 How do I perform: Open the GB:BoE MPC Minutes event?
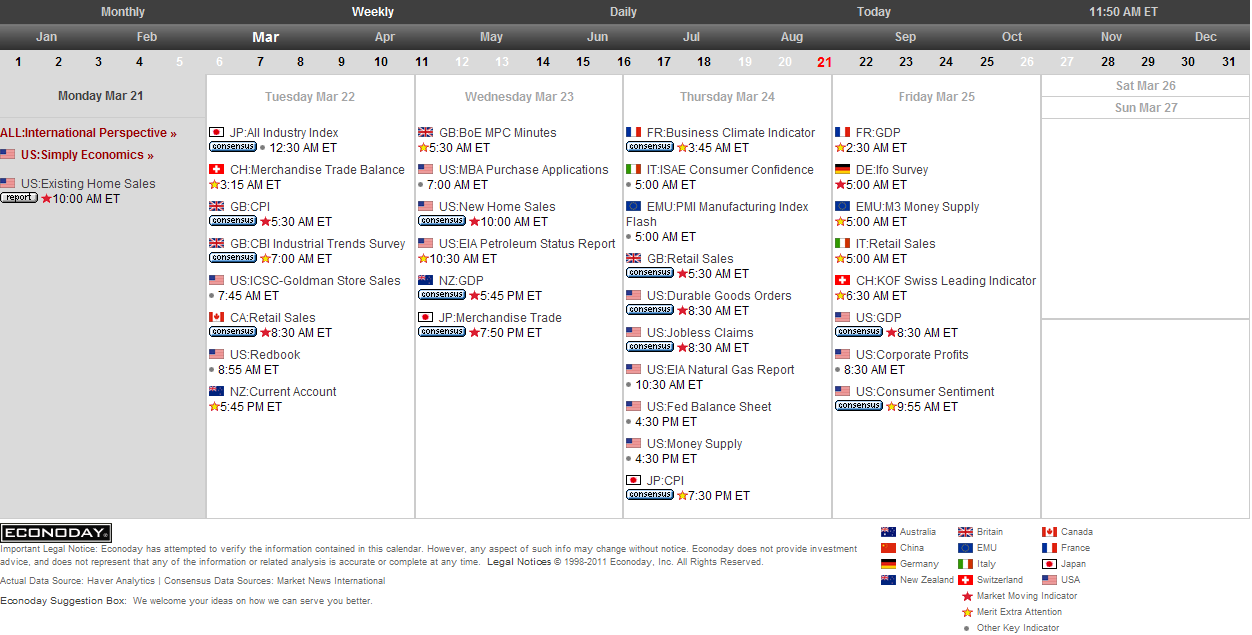click(x=497, y=133)
